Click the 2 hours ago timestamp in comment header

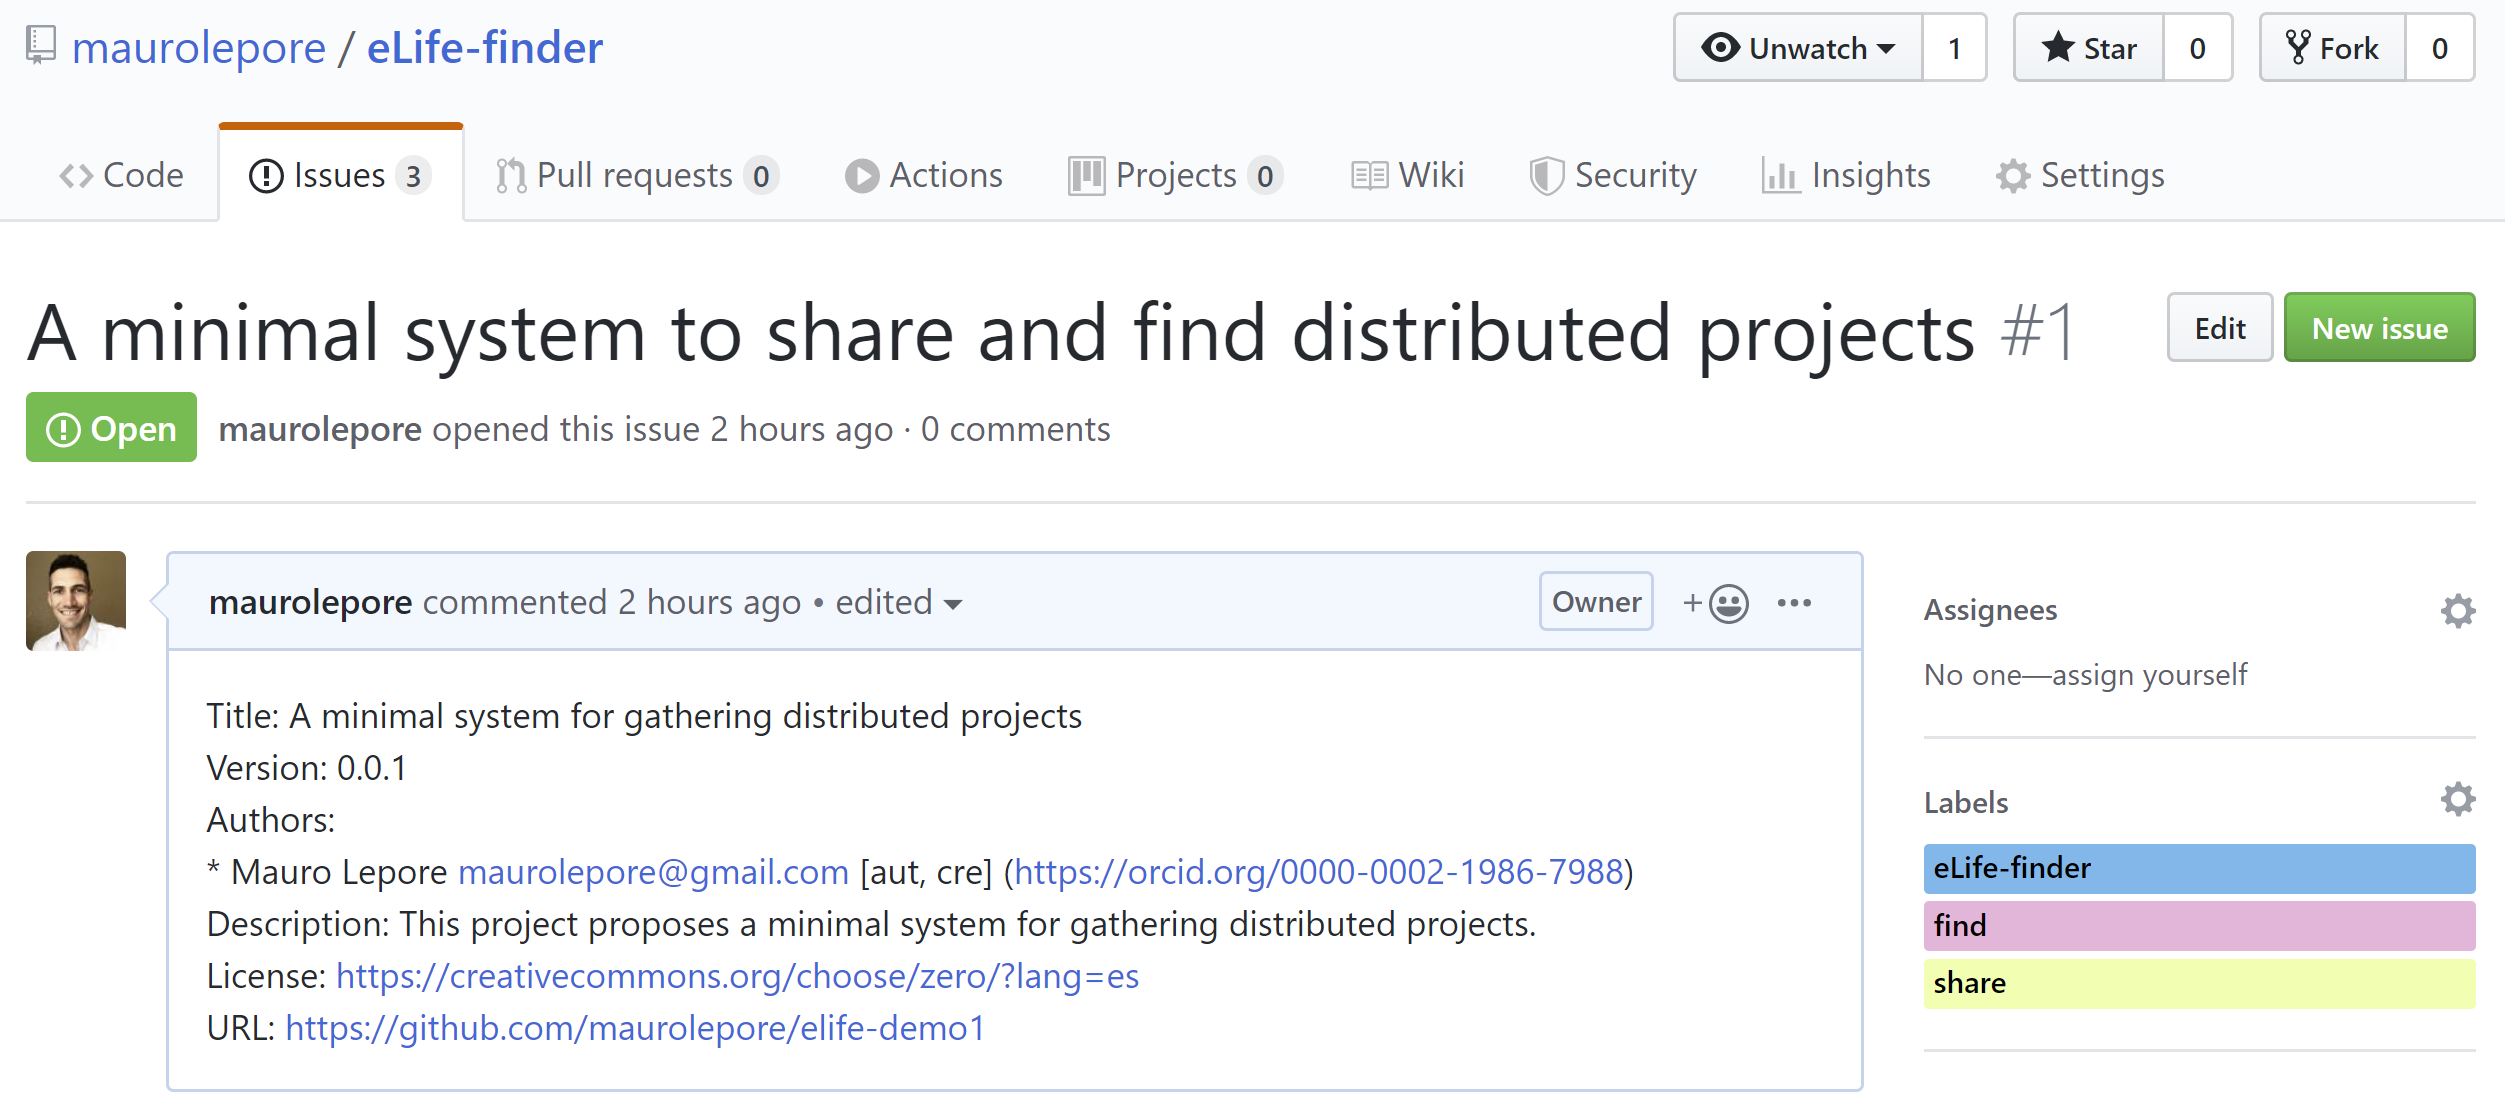pyautogui.click(x=709, y=602)
